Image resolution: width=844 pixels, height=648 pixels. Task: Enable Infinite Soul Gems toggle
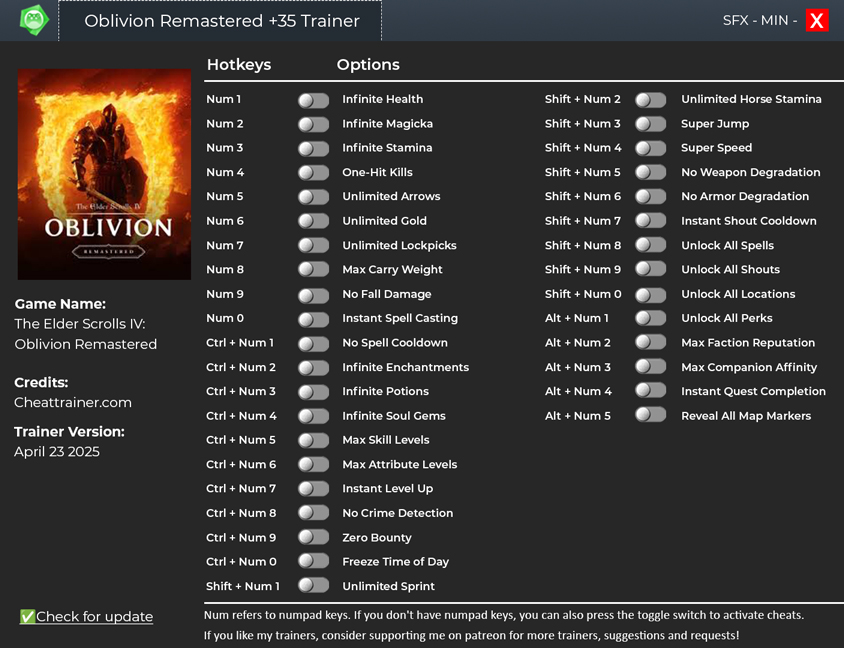(313, 416)
